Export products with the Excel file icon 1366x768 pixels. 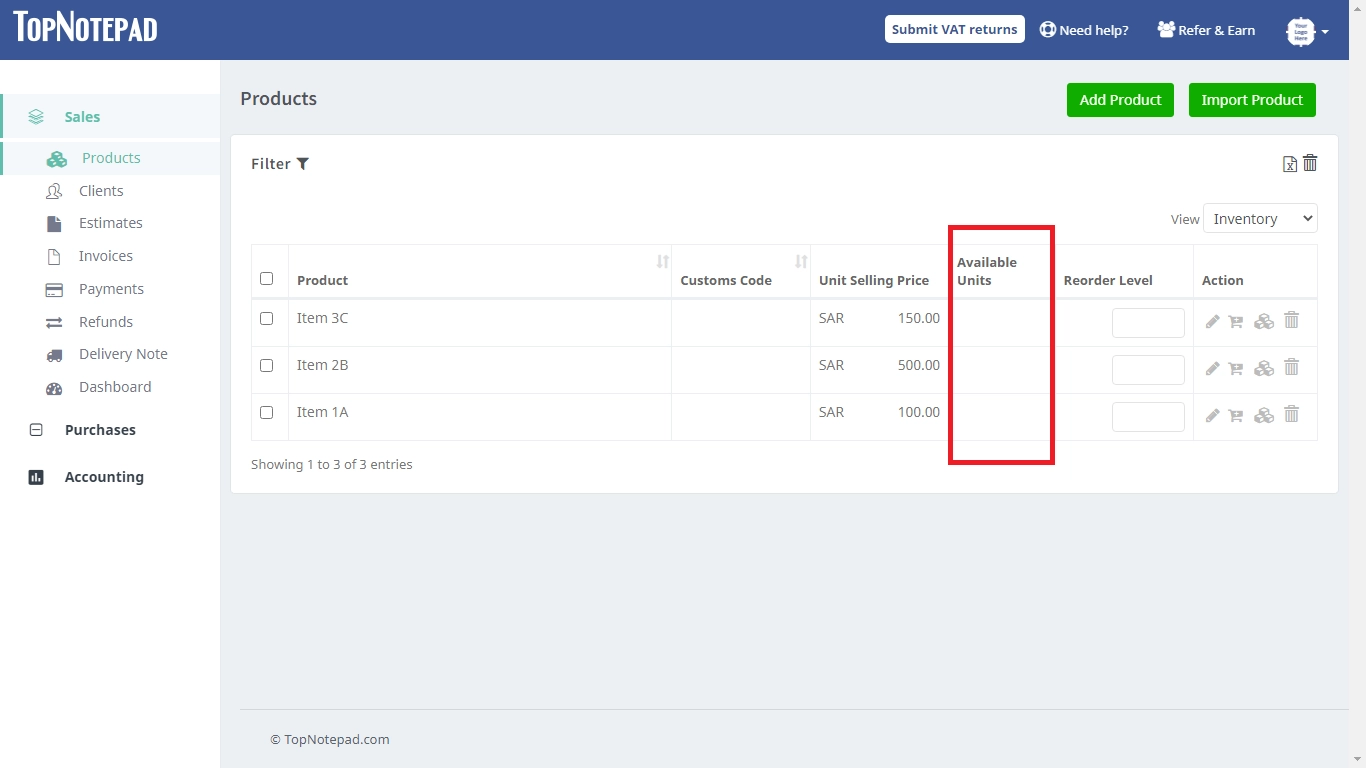pos(1289,163)
